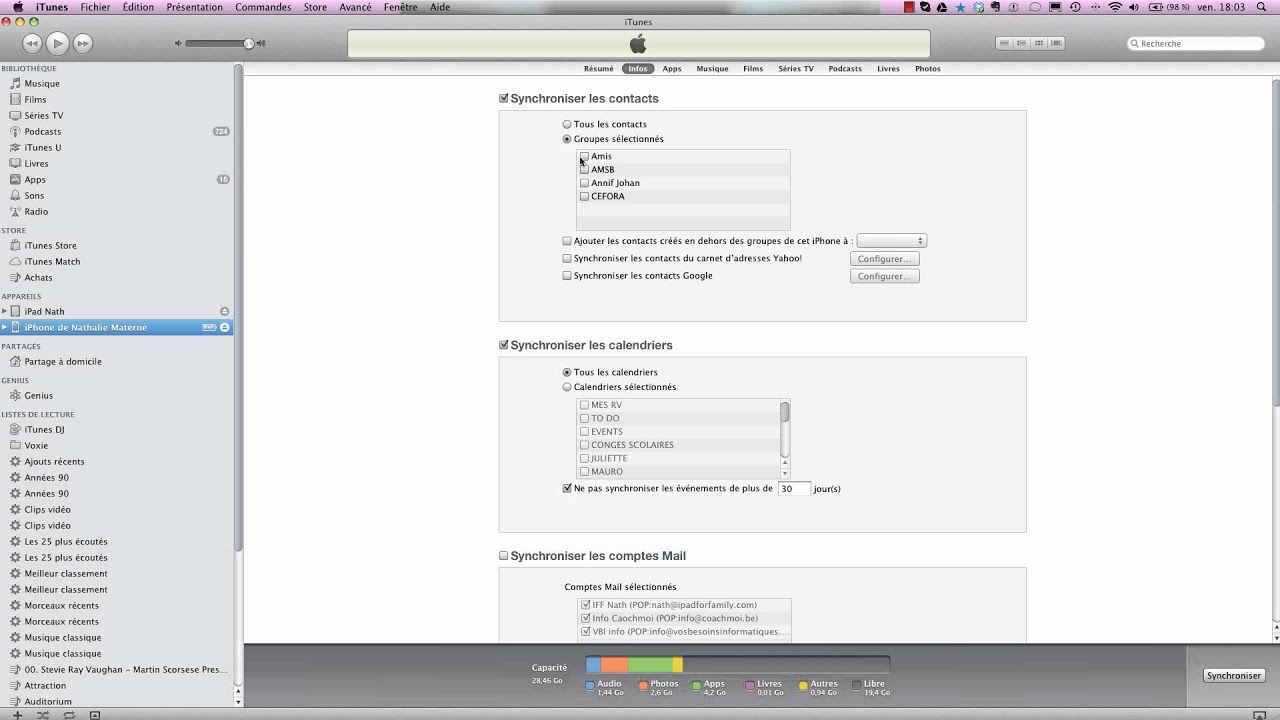
Task: Open the contacts group dropdown
Action: pyautogui.click(x=891, y=241)
